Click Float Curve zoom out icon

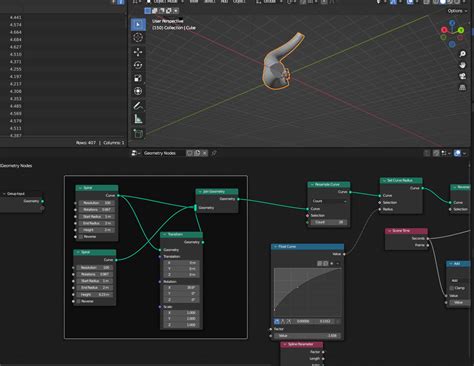tap(325, 263)
